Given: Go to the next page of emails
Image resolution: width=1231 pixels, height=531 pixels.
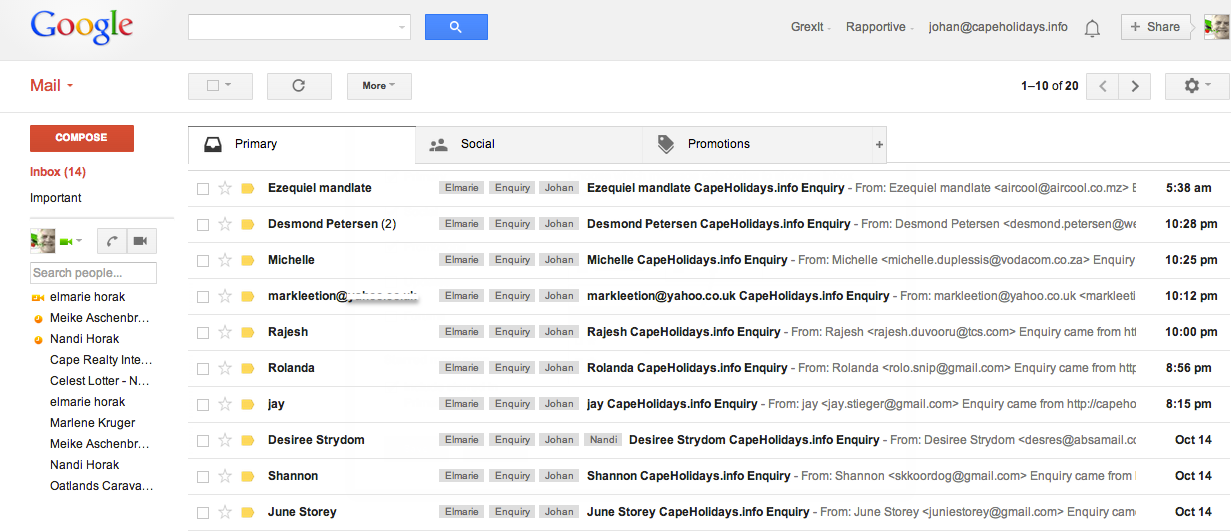Looking at the screenshot, I should click(1134, 86).
